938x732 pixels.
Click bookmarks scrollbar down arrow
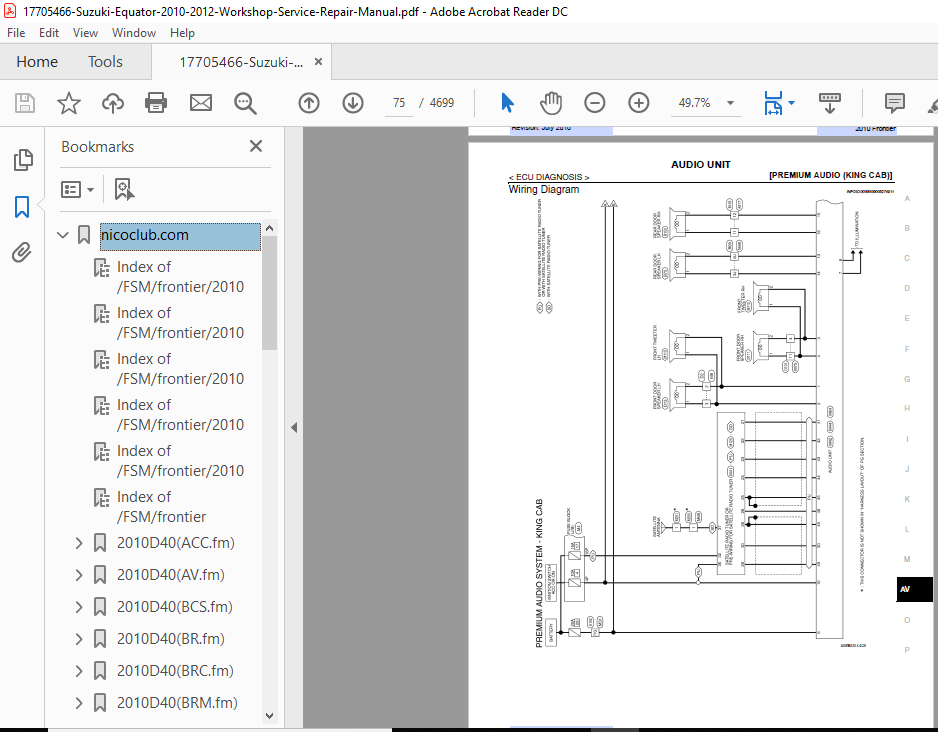[x=269, y=715]
